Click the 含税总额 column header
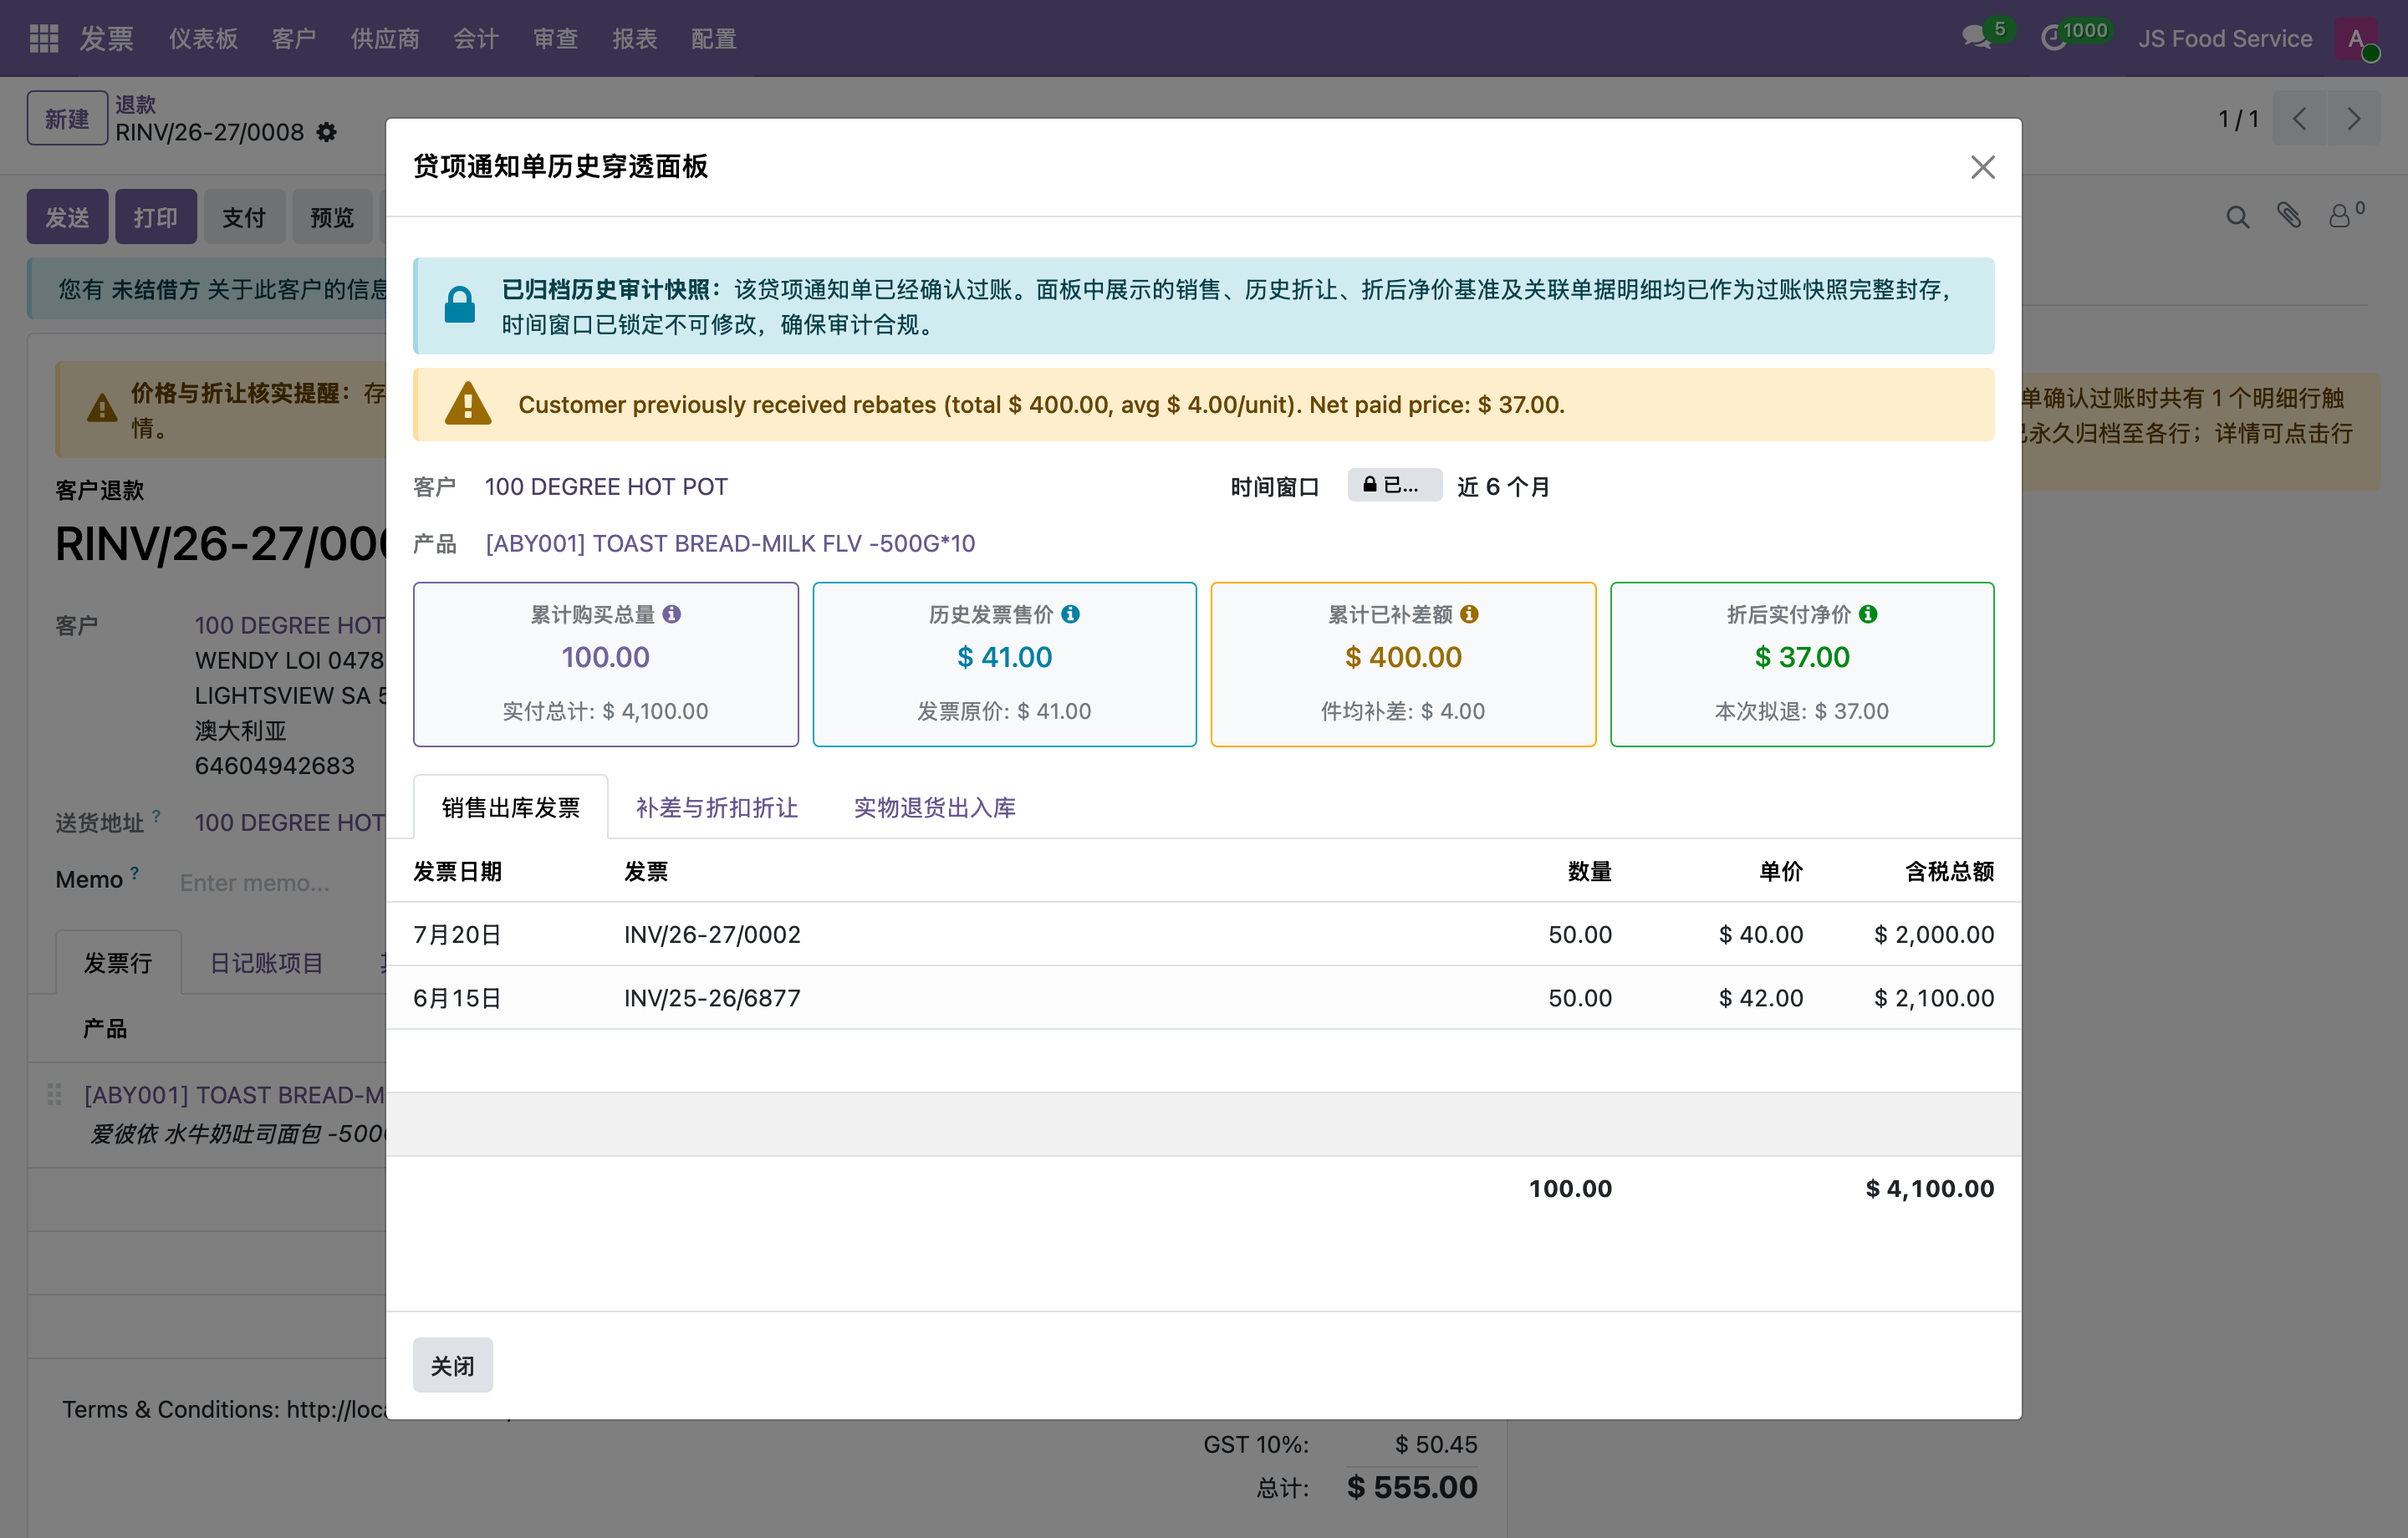 pyautogui.click(x=1949, y=871)
